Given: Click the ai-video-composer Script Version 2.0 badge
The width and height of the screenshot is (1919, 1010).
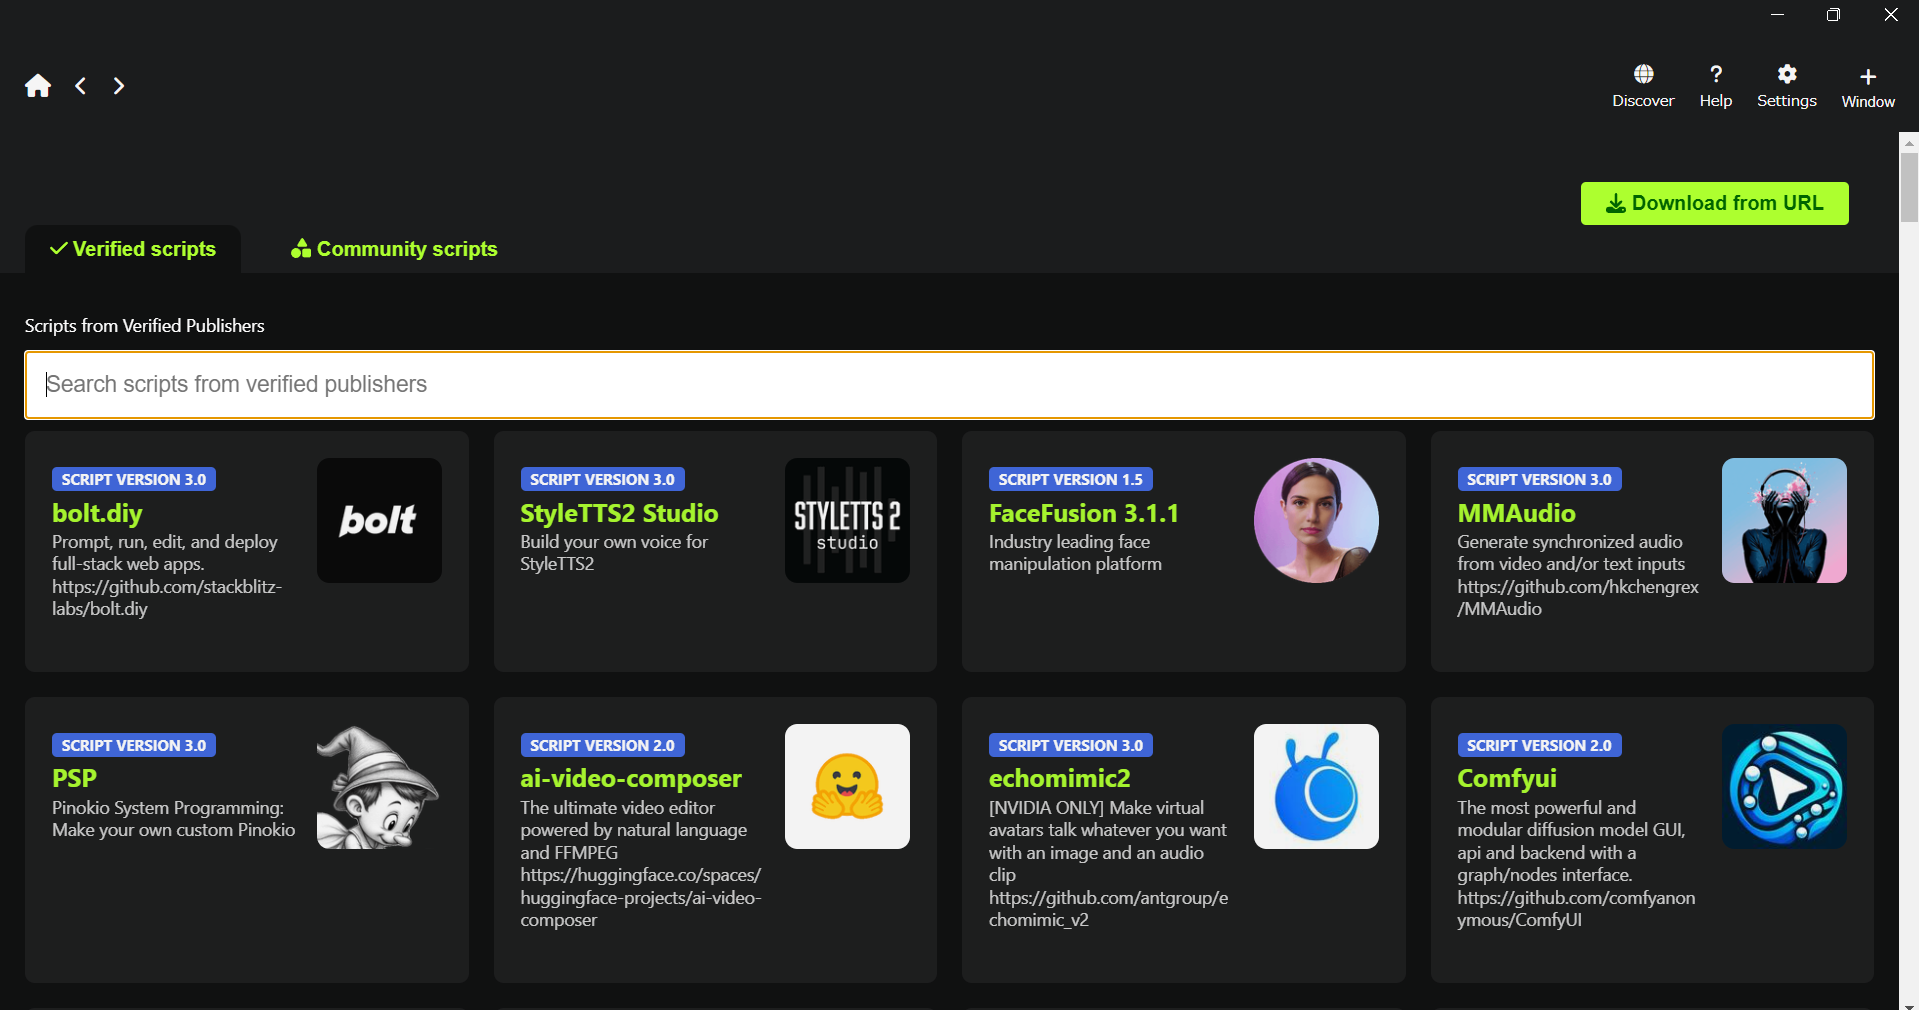Looking at the screenshot, I should point(602,745).
